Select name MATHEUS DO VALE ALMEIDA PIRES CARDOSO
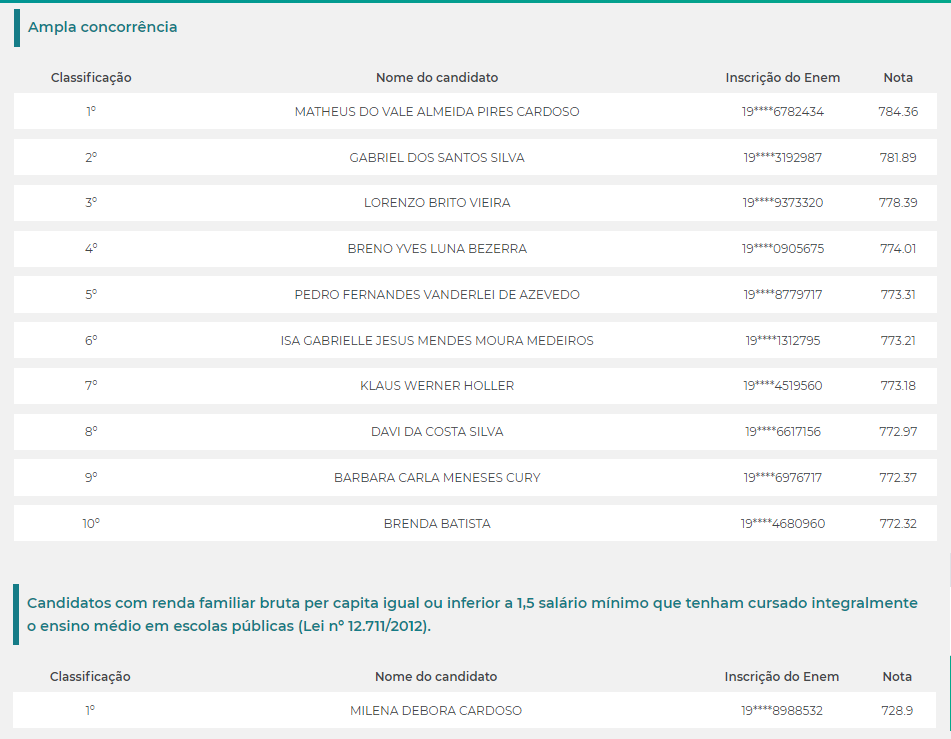 tap(437, 112)
